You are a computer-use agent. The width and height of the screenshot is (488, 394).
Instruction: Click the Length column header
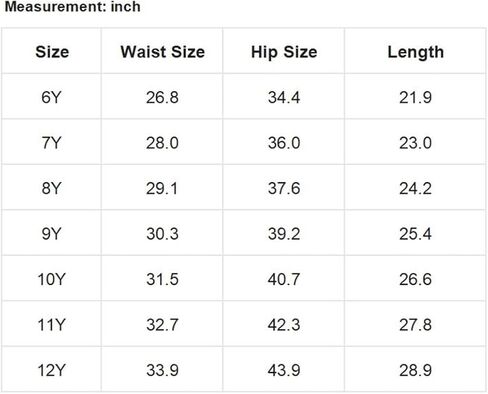pos(415,52)
